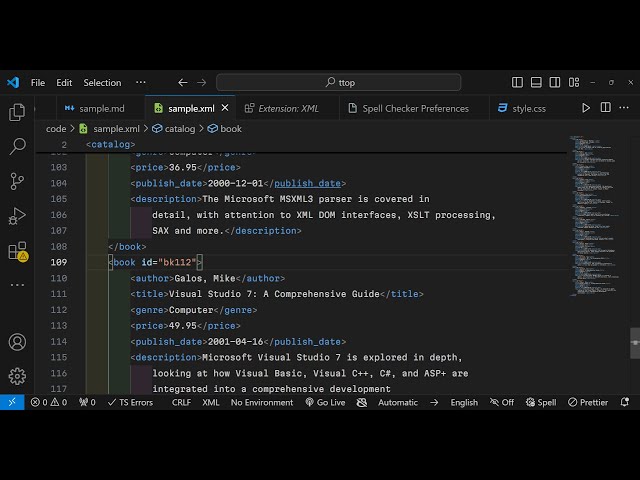Click the Manage gear icon
Screen dimensions: 640x480
17,376
